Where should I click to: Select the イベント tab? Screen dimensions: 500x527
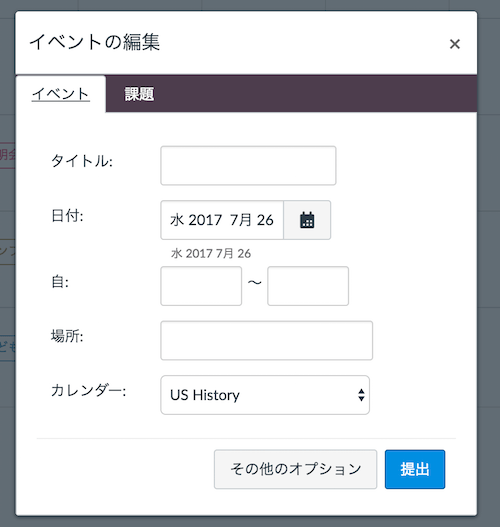[x=61, y=94]
